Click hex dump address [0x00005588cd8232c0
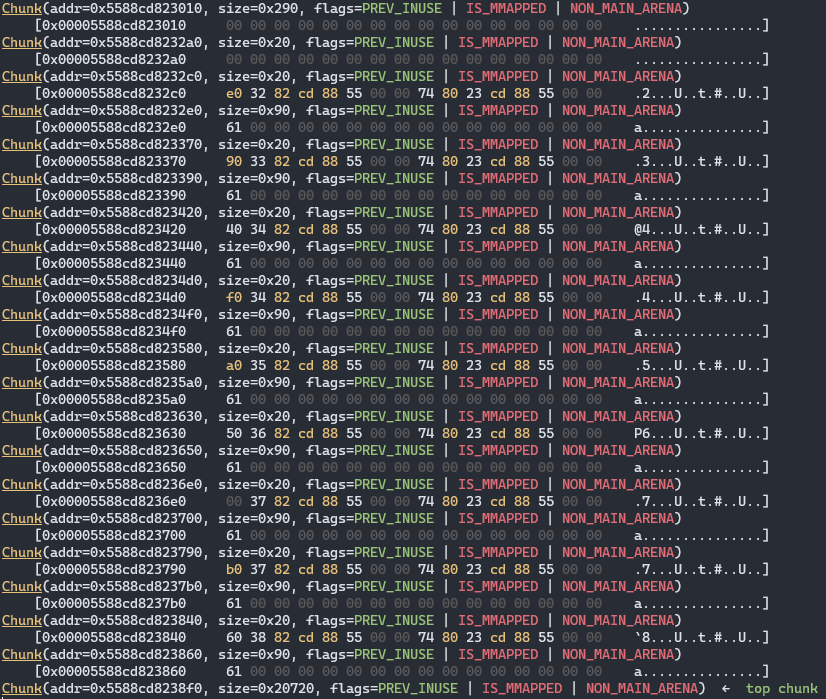The height and width of the screenshot is (699, 826). (110, 93)
